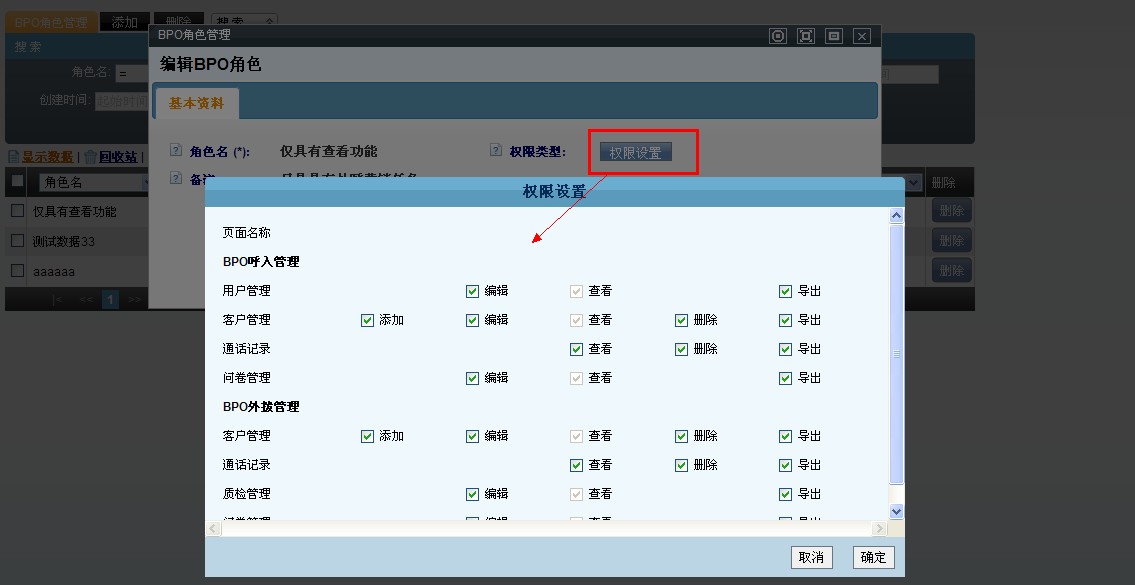
Task: Click the scroll-up arrow in the 权限设置 panel
Action: [x=896, y=216]
